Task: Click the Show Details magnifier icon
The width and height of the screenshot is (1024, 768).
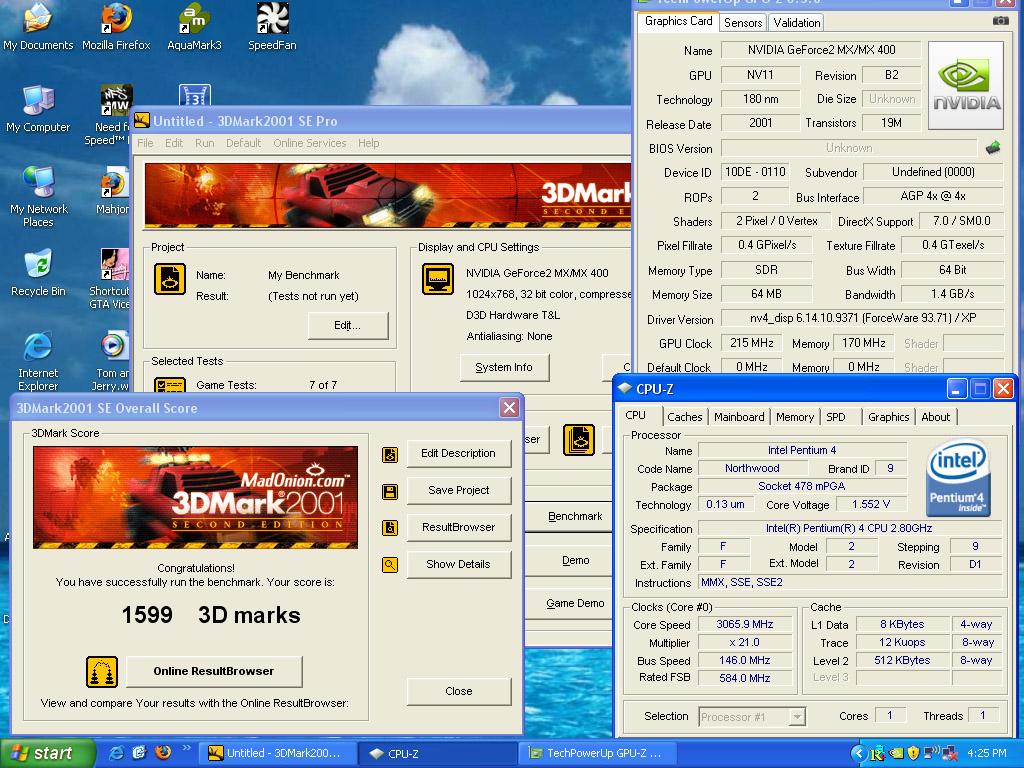Action: tap(390, 565)
